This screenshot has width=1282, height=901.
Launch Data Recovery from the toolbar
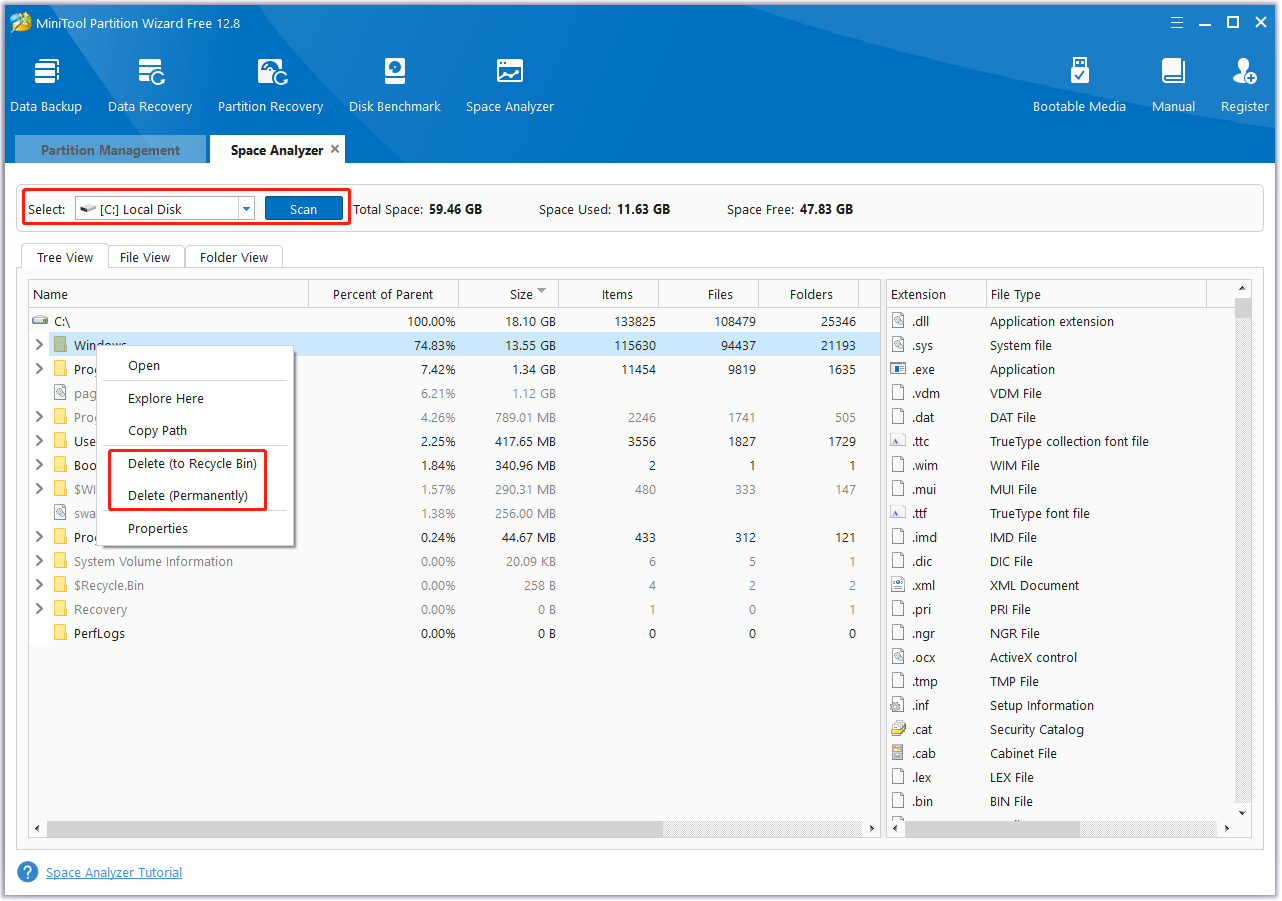pyautogui.click(x=150, y=85)
